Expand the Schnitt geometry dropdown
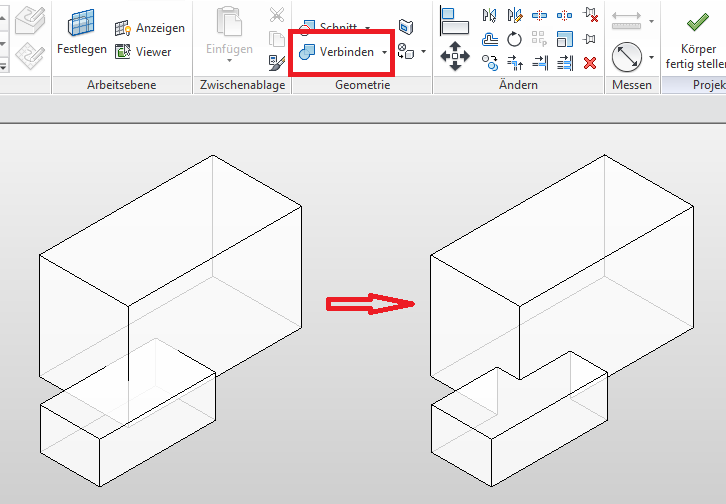726x504 pixels. coord(368,28)
